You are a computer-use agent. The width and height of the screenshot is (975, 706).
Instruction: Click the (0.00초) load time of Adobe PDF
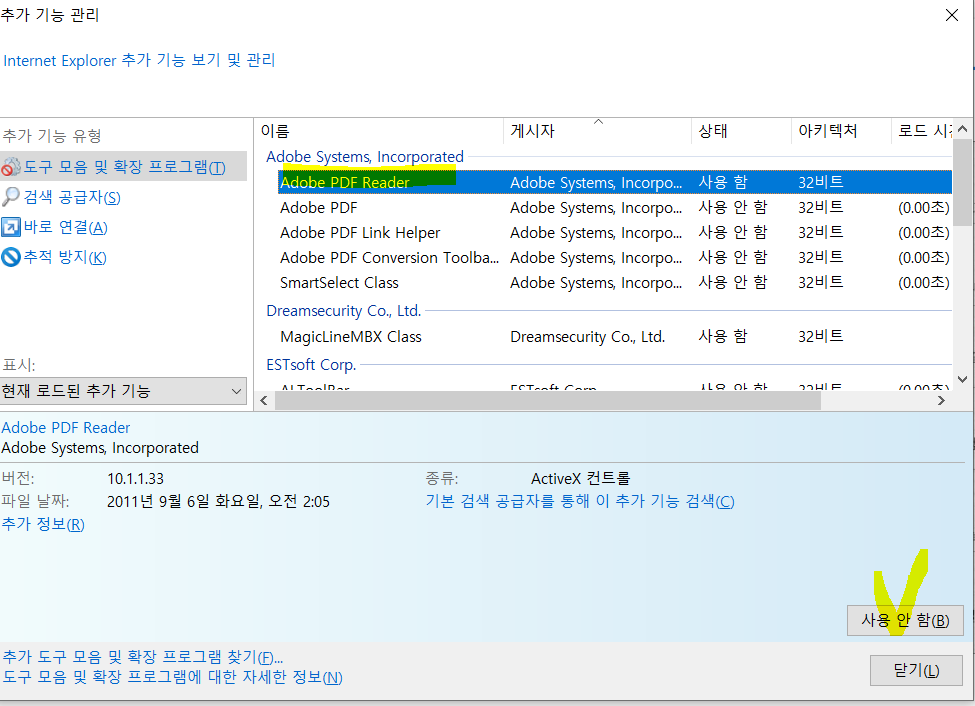[x=923, y=207]
